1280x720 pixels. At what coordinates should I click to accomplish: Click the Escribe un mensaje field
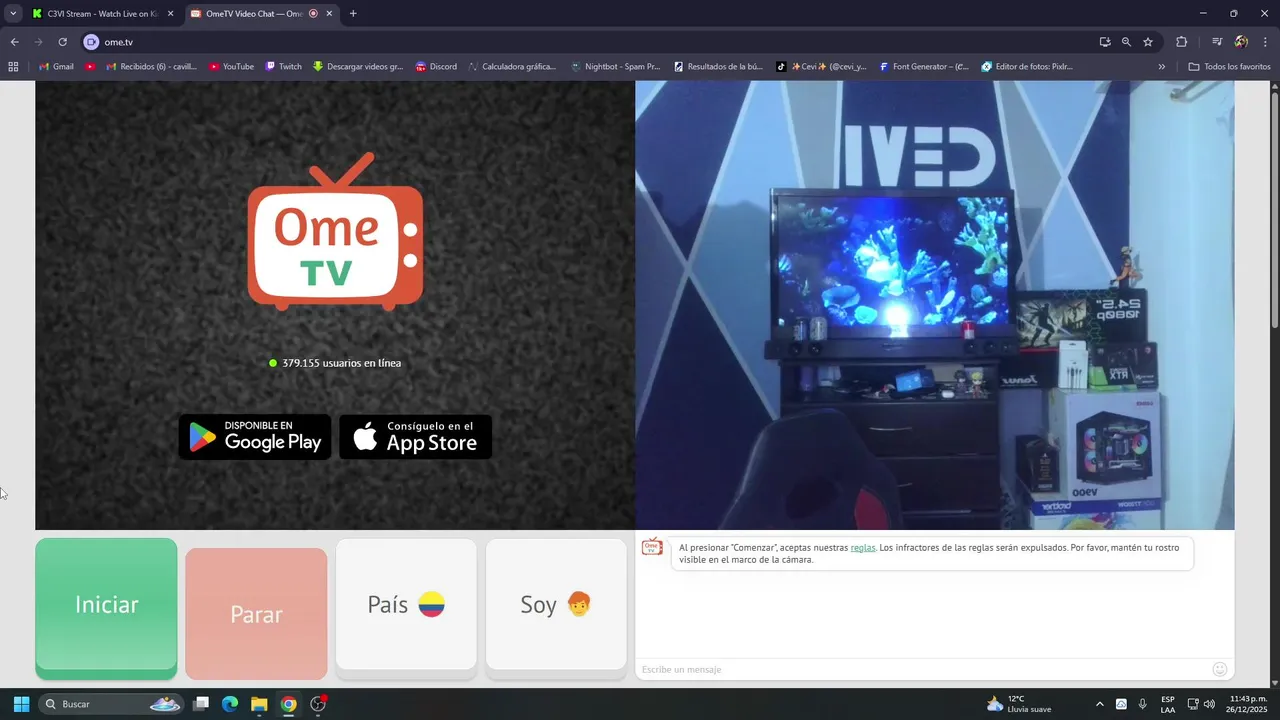[920, 669]
